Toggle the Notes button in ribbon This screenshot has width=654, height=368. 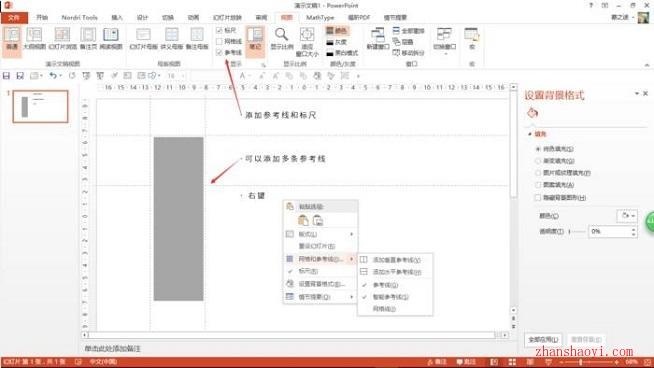click(x=255, y=39)
